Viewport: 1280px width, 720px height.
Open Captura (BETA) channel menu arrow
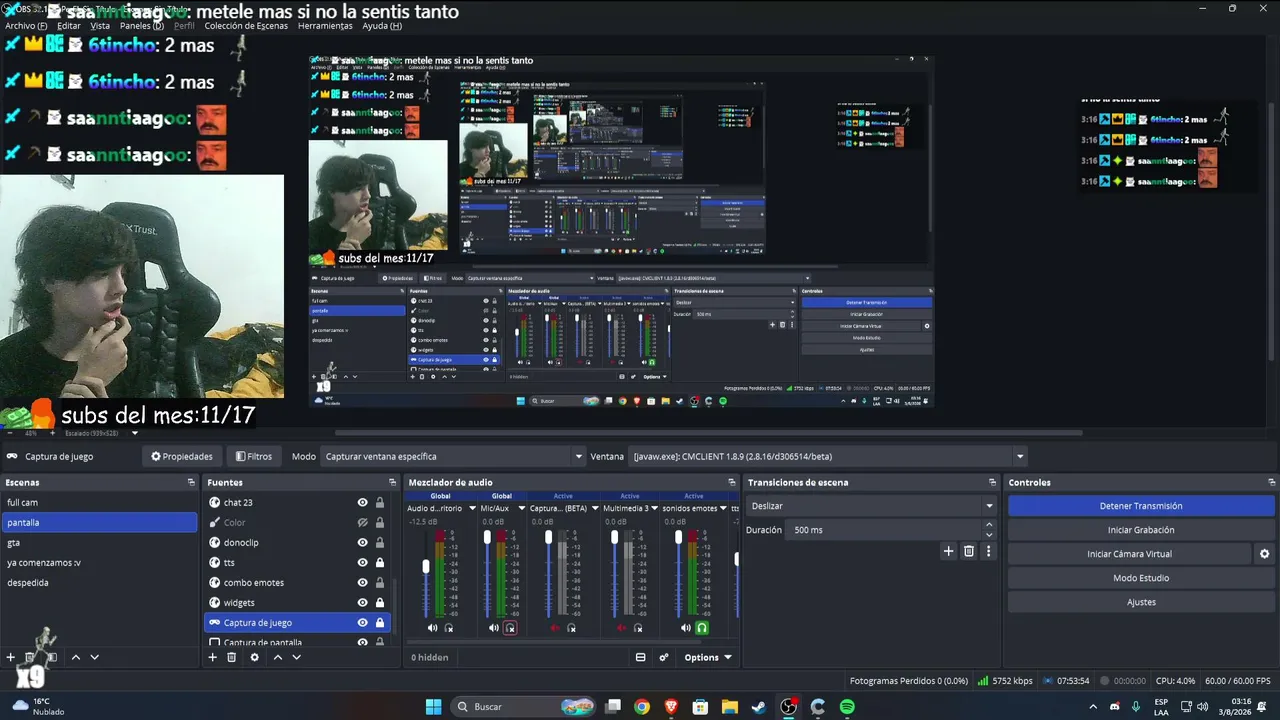point(595,508)
